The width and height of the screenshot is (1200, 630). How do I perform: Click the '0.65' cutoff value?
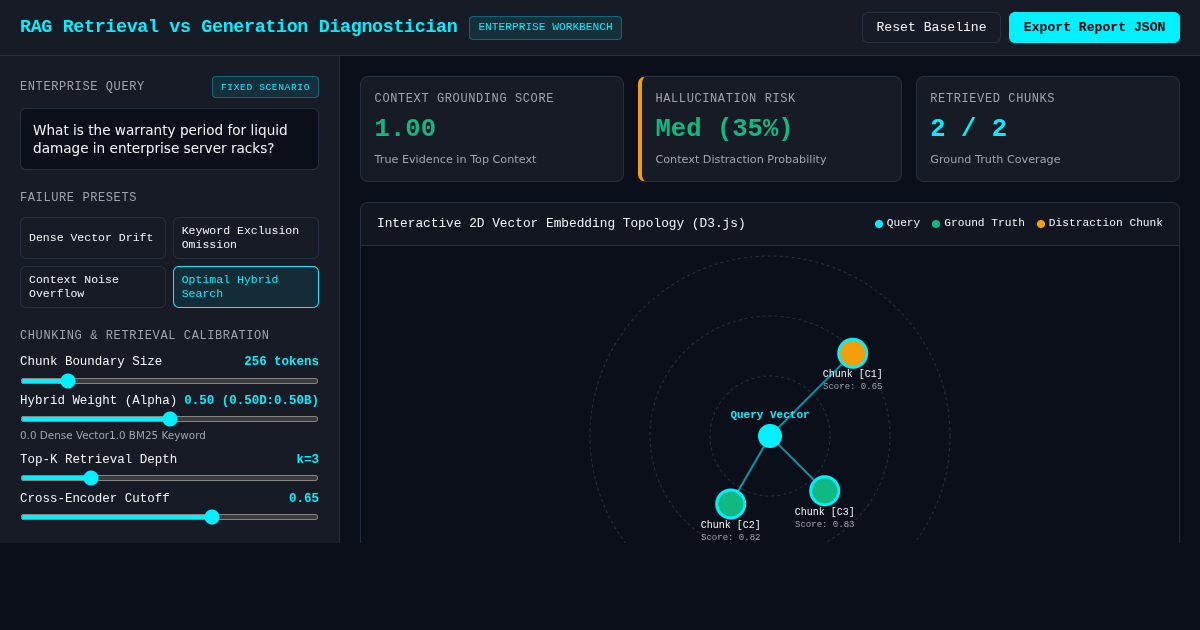(x=304, y=499)
